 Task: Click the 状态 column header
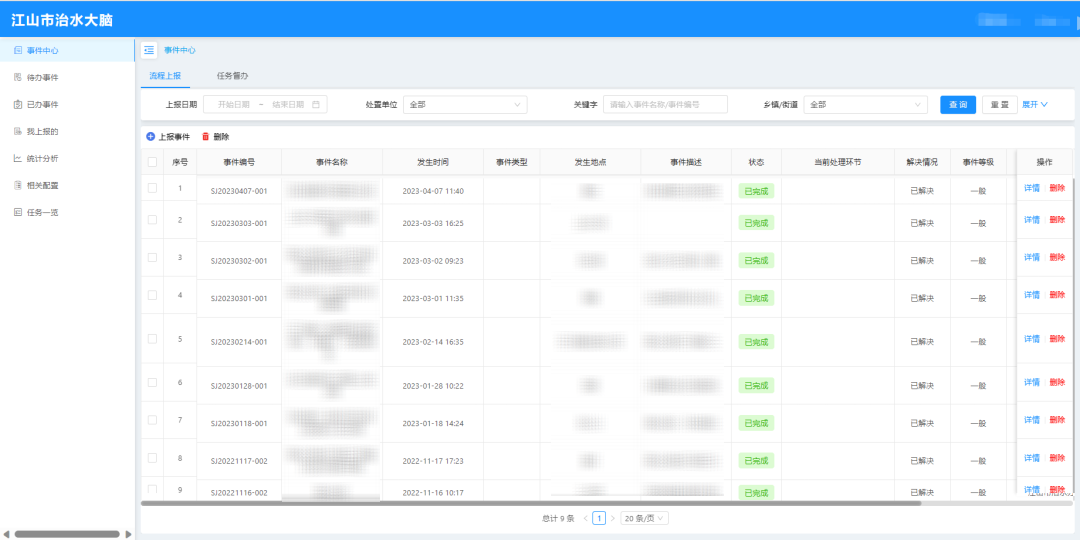click(x=756, y=163)
